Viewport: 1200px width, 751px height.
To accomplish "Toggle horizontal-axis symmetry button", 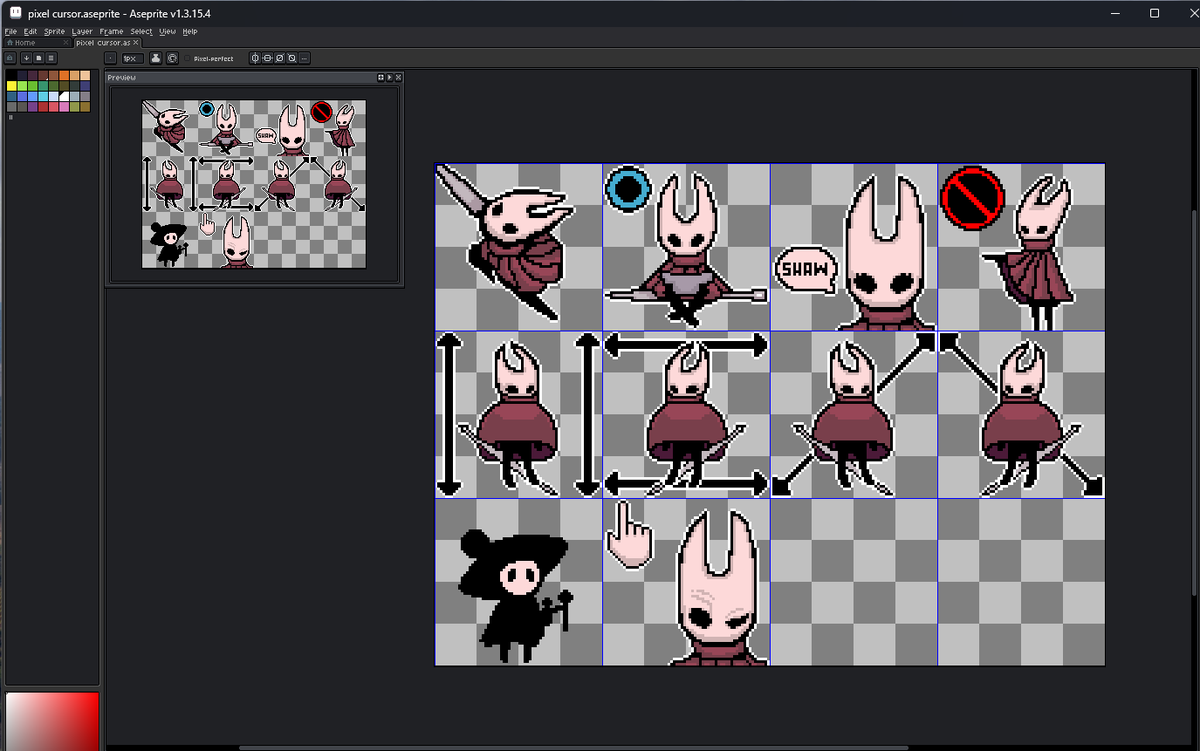I will pyautogui.click(x=267, y=58).
